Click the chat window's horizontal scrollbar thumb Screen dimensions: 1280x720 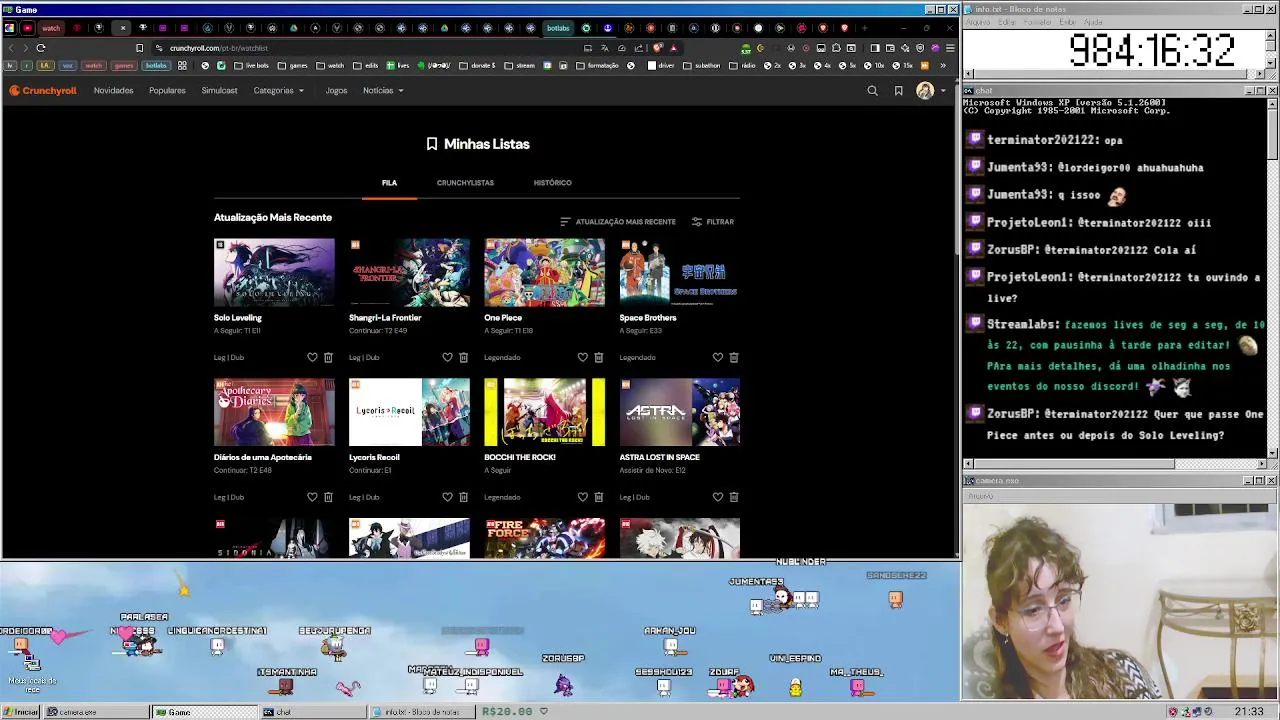(x=1074, y=464)
